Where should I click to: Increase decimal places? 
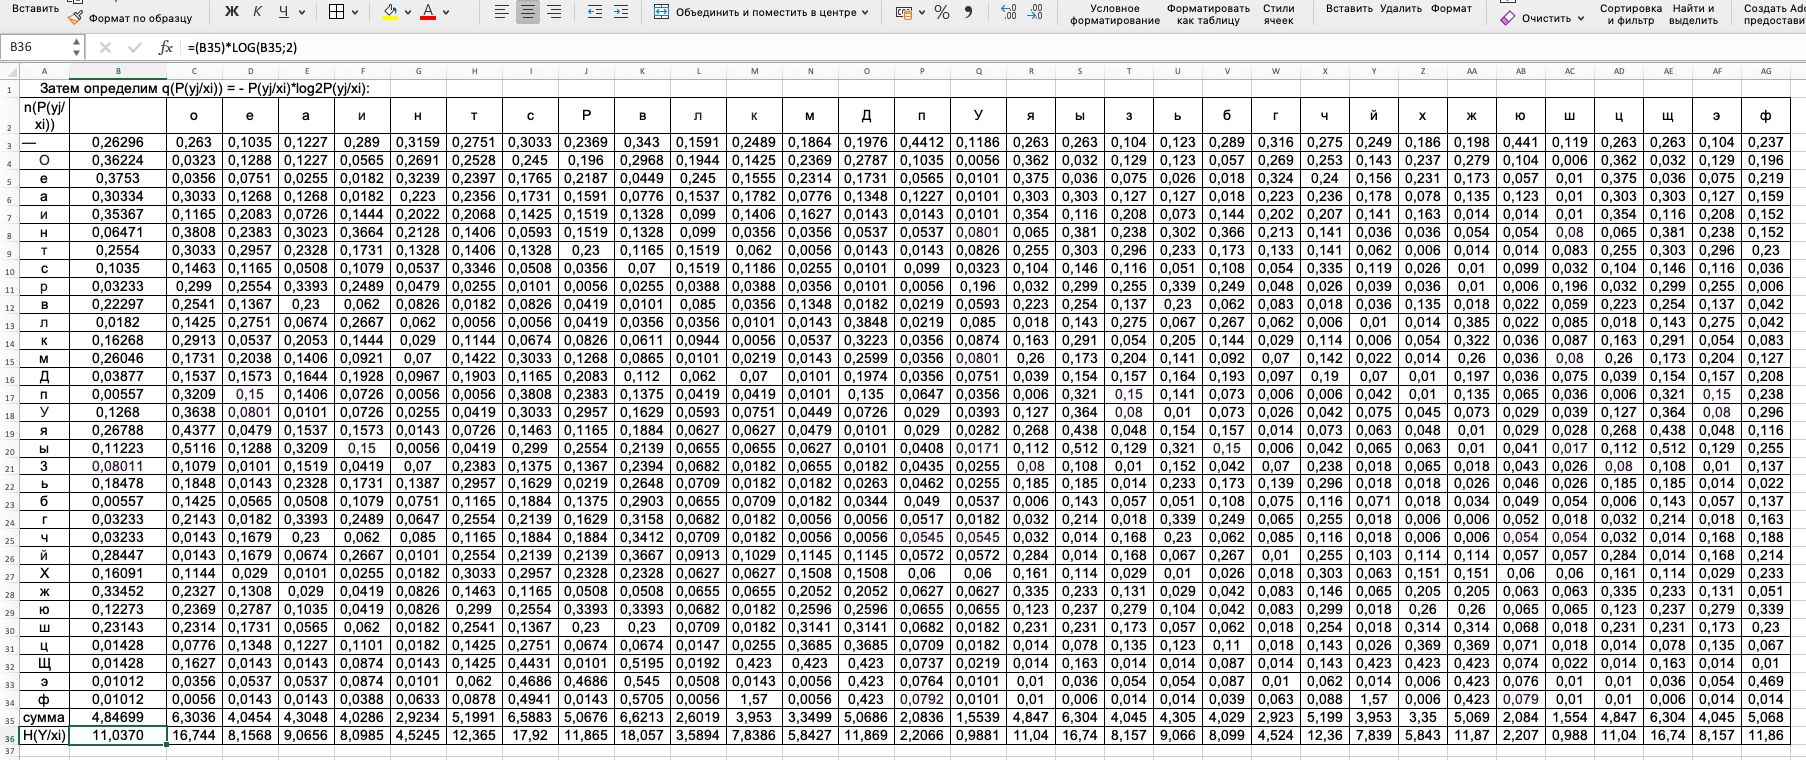1009,12
